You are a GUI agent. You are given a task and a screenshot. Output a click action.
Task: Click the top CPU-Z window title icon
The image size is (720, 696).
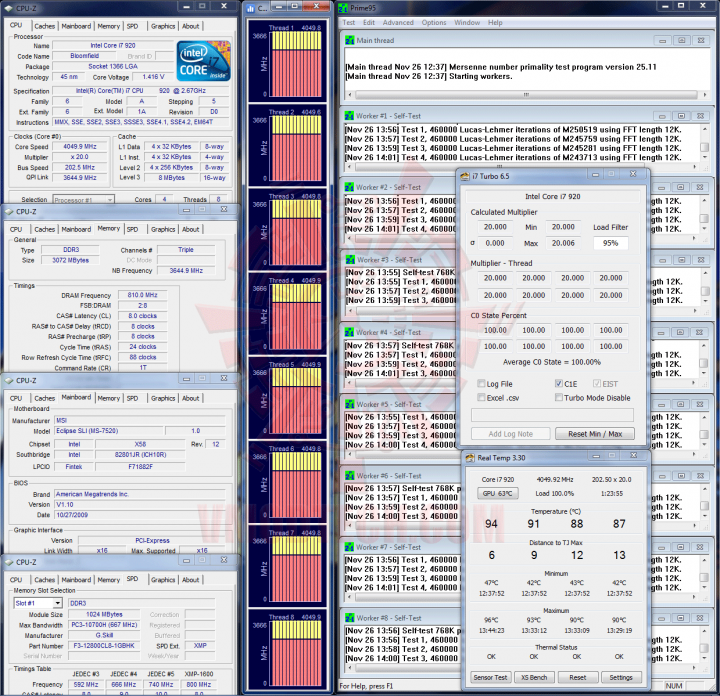[x=8, y=8]
